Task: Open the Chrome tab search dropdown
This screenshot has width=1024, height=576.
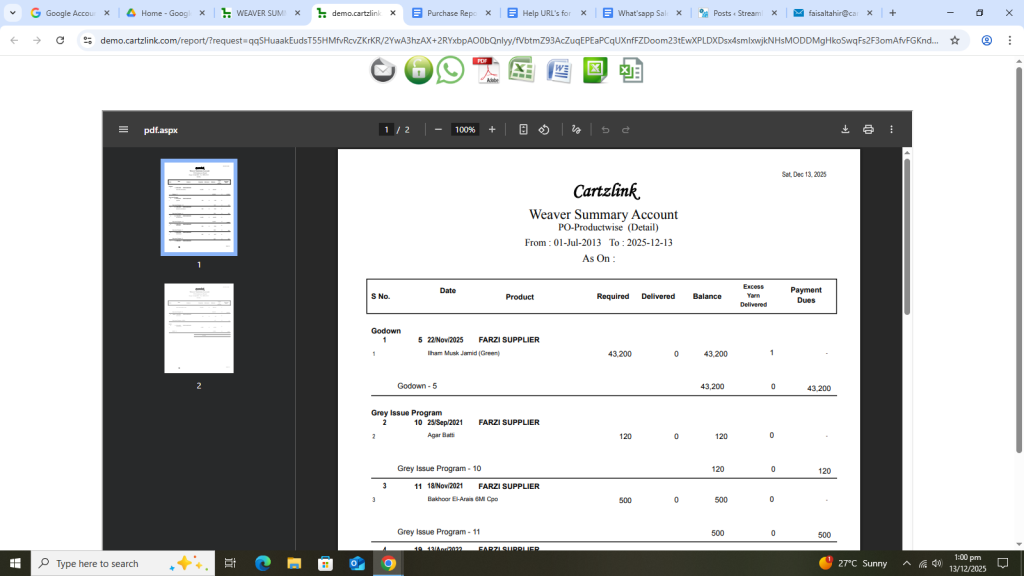Action: coord(13,13)
